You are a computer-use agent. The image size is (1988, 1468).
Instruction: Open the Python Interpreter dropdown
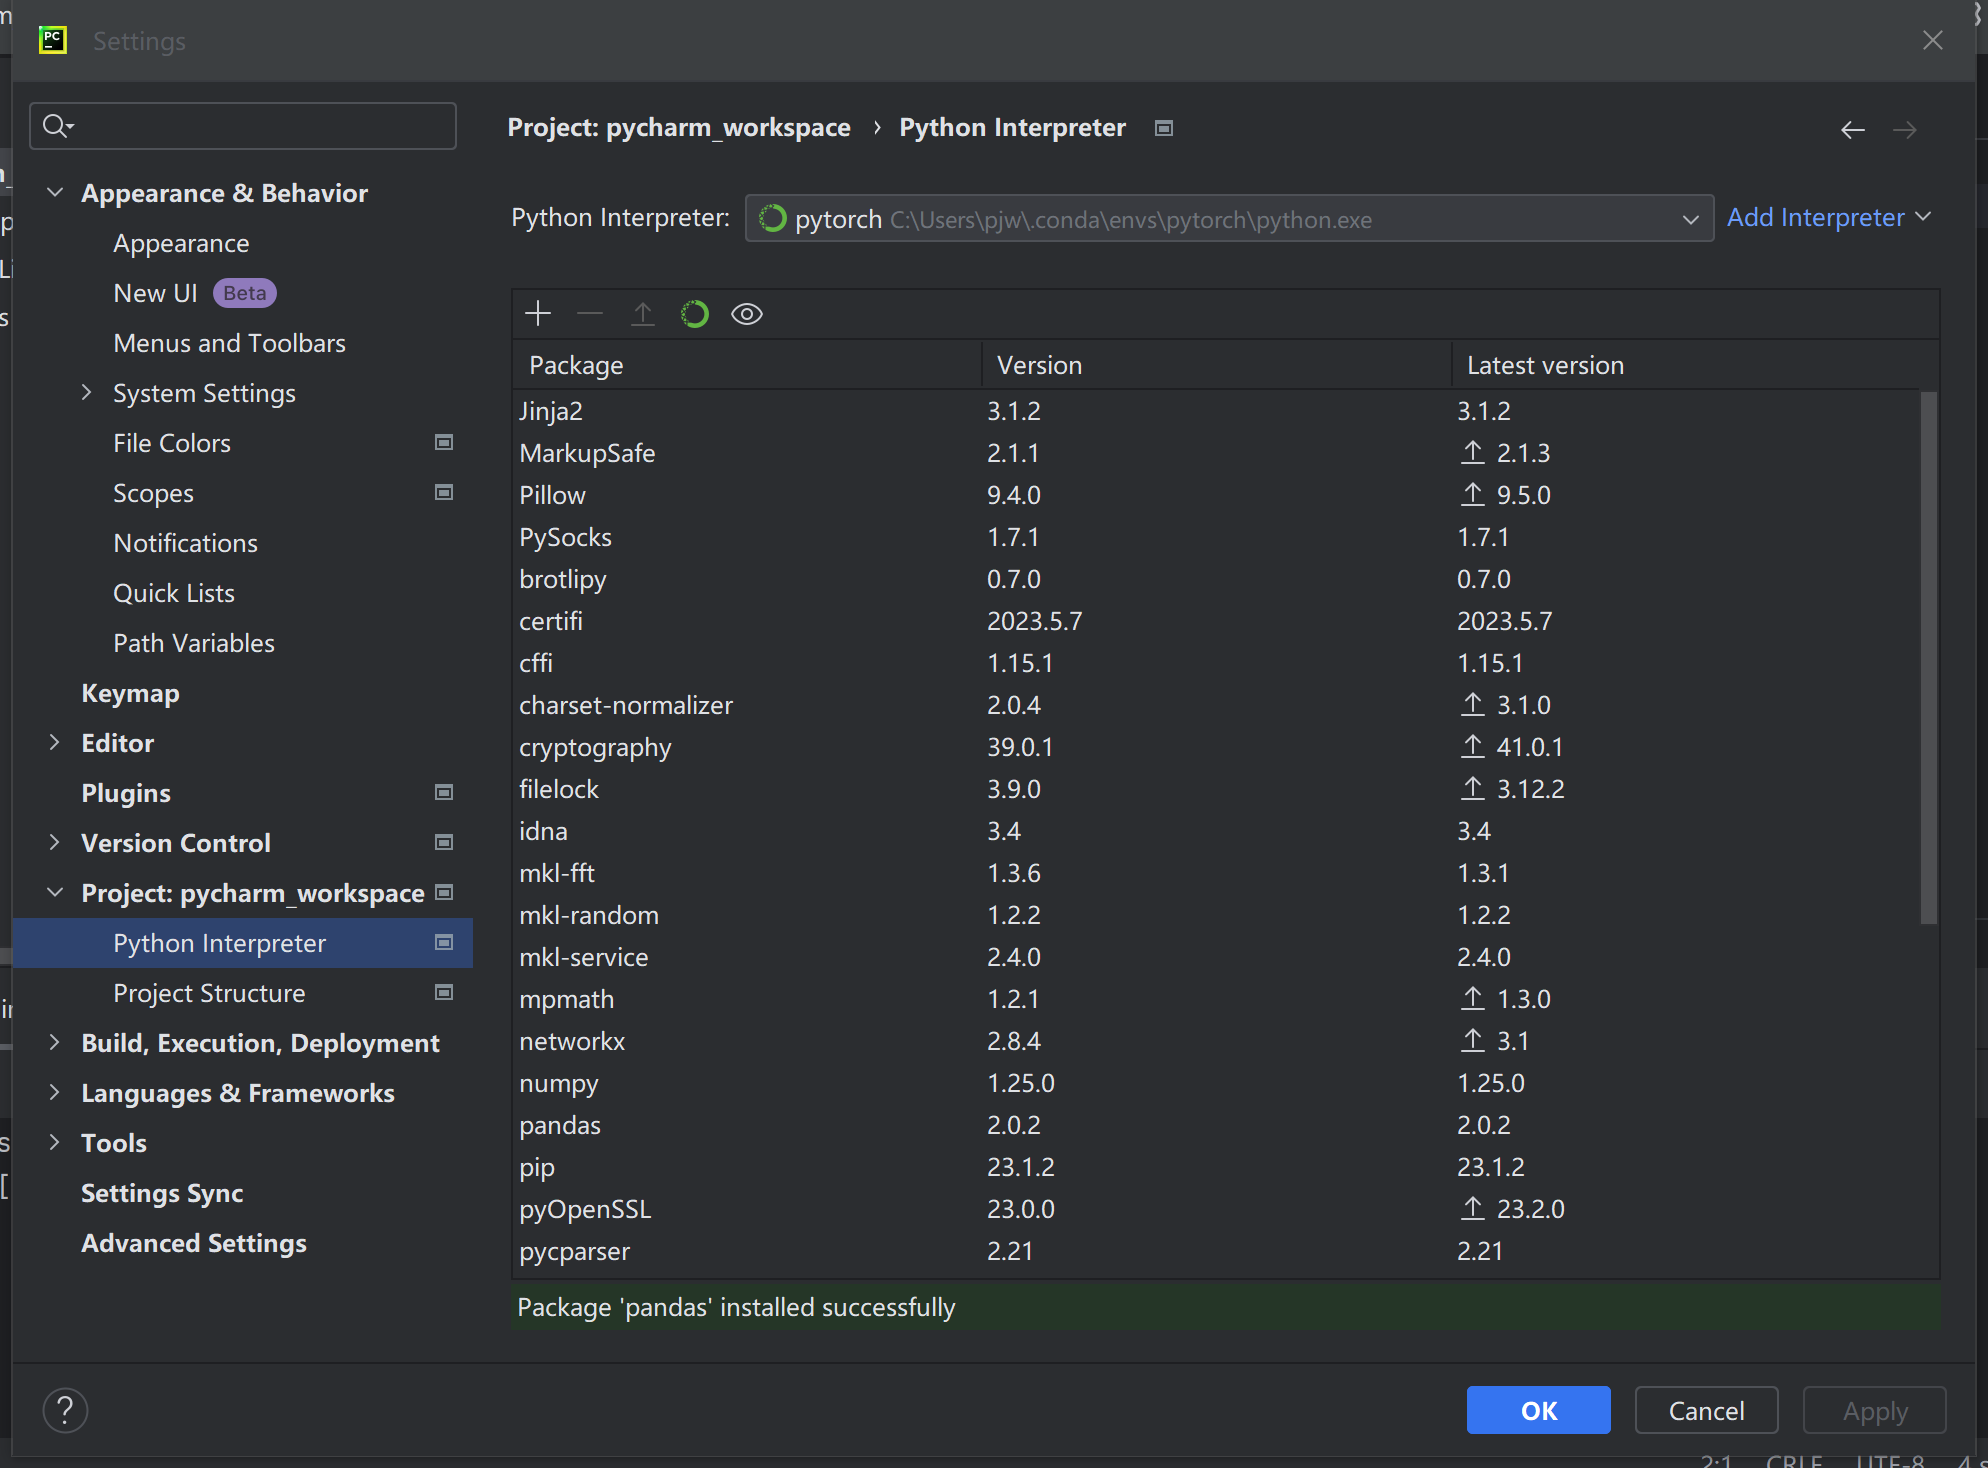point(1229,218)
